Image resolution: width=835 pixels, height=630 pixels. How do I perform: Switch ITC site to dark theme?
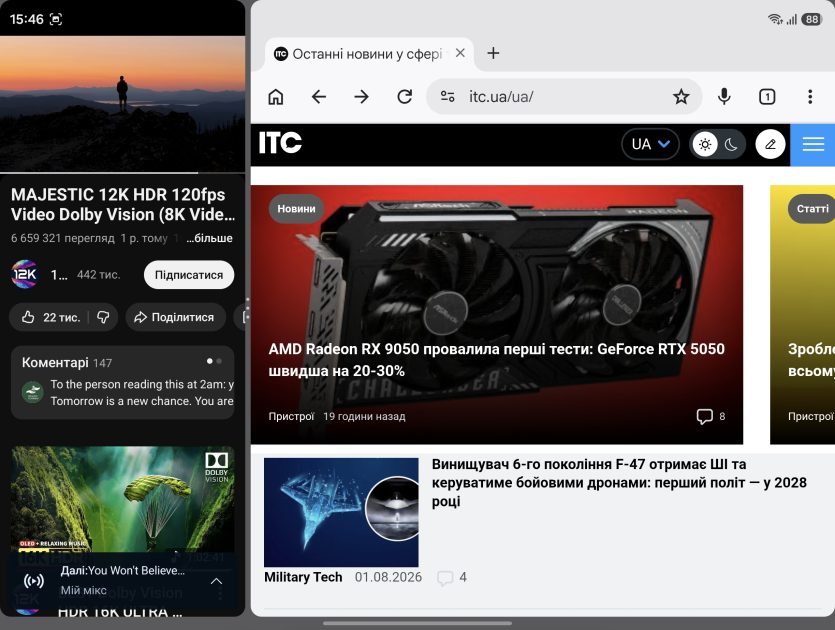731,144
